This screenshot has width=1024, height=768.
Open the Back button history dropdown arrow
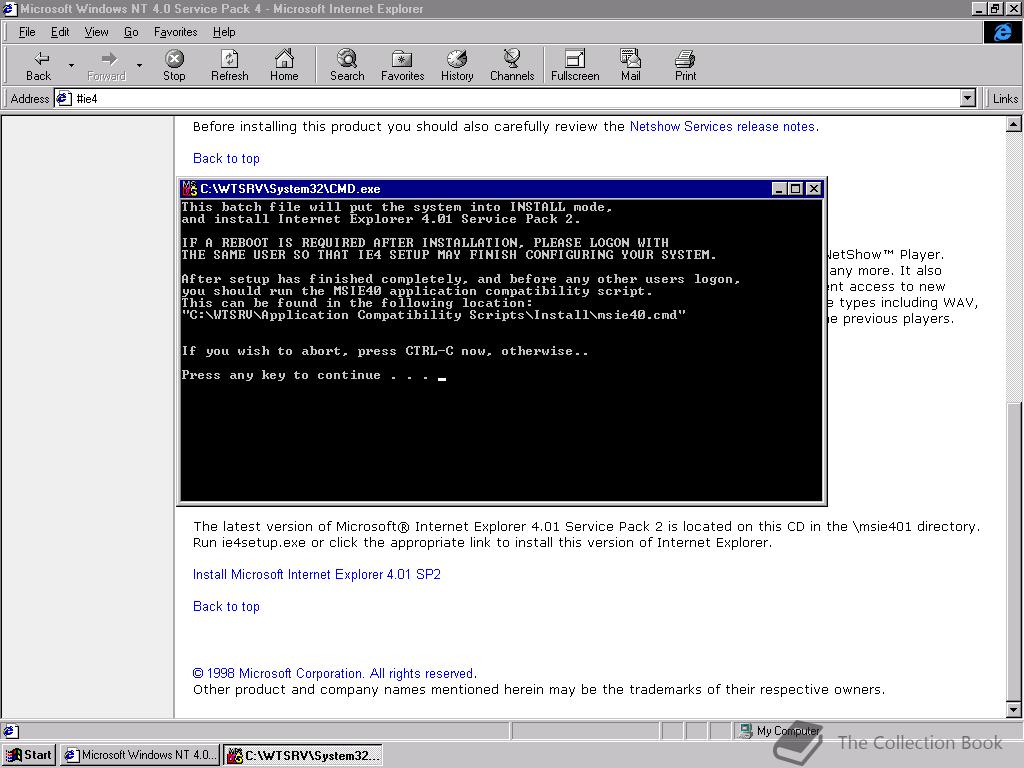[x=71, y=65]
